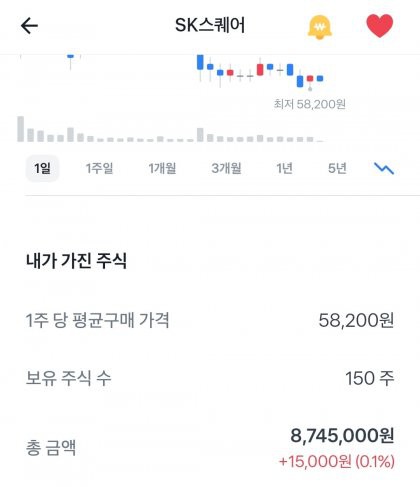Select the 5년 chart period tab
The height and width of the screenshot is (487, 420).
(x=337, y=168)
